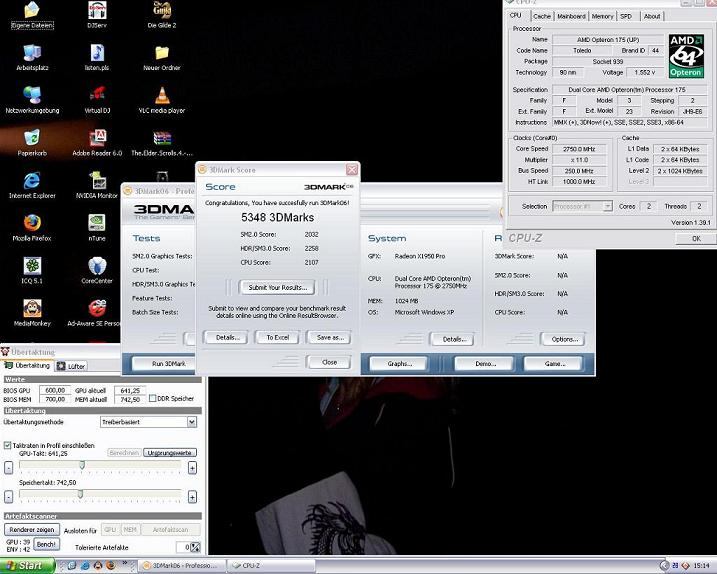Viewport: 717px width, 574px height.
Task: Select the DJServ desktop icon
Action: (97, 15)
